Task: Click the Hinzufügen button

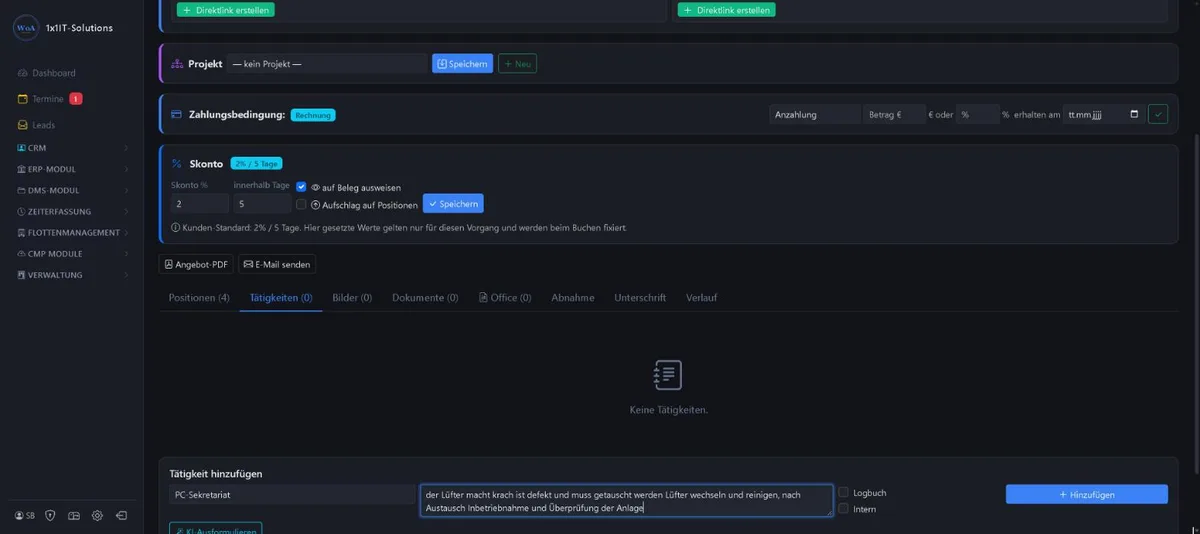Action: (x=1087, y=494)
